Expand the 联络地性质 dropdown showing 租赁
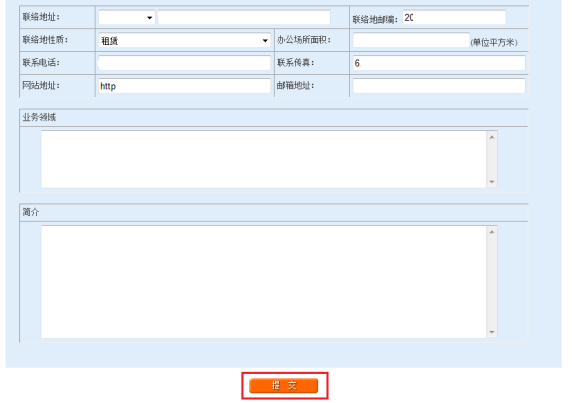Viewport: 572px width, 403px height. [x=184, y=40]
